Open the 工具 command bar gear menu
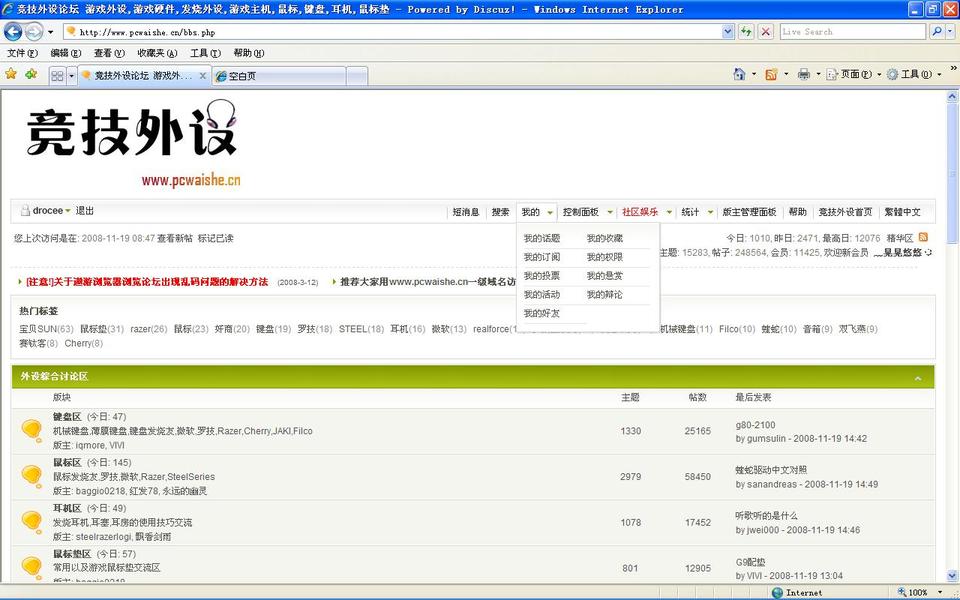 (915, 74)
